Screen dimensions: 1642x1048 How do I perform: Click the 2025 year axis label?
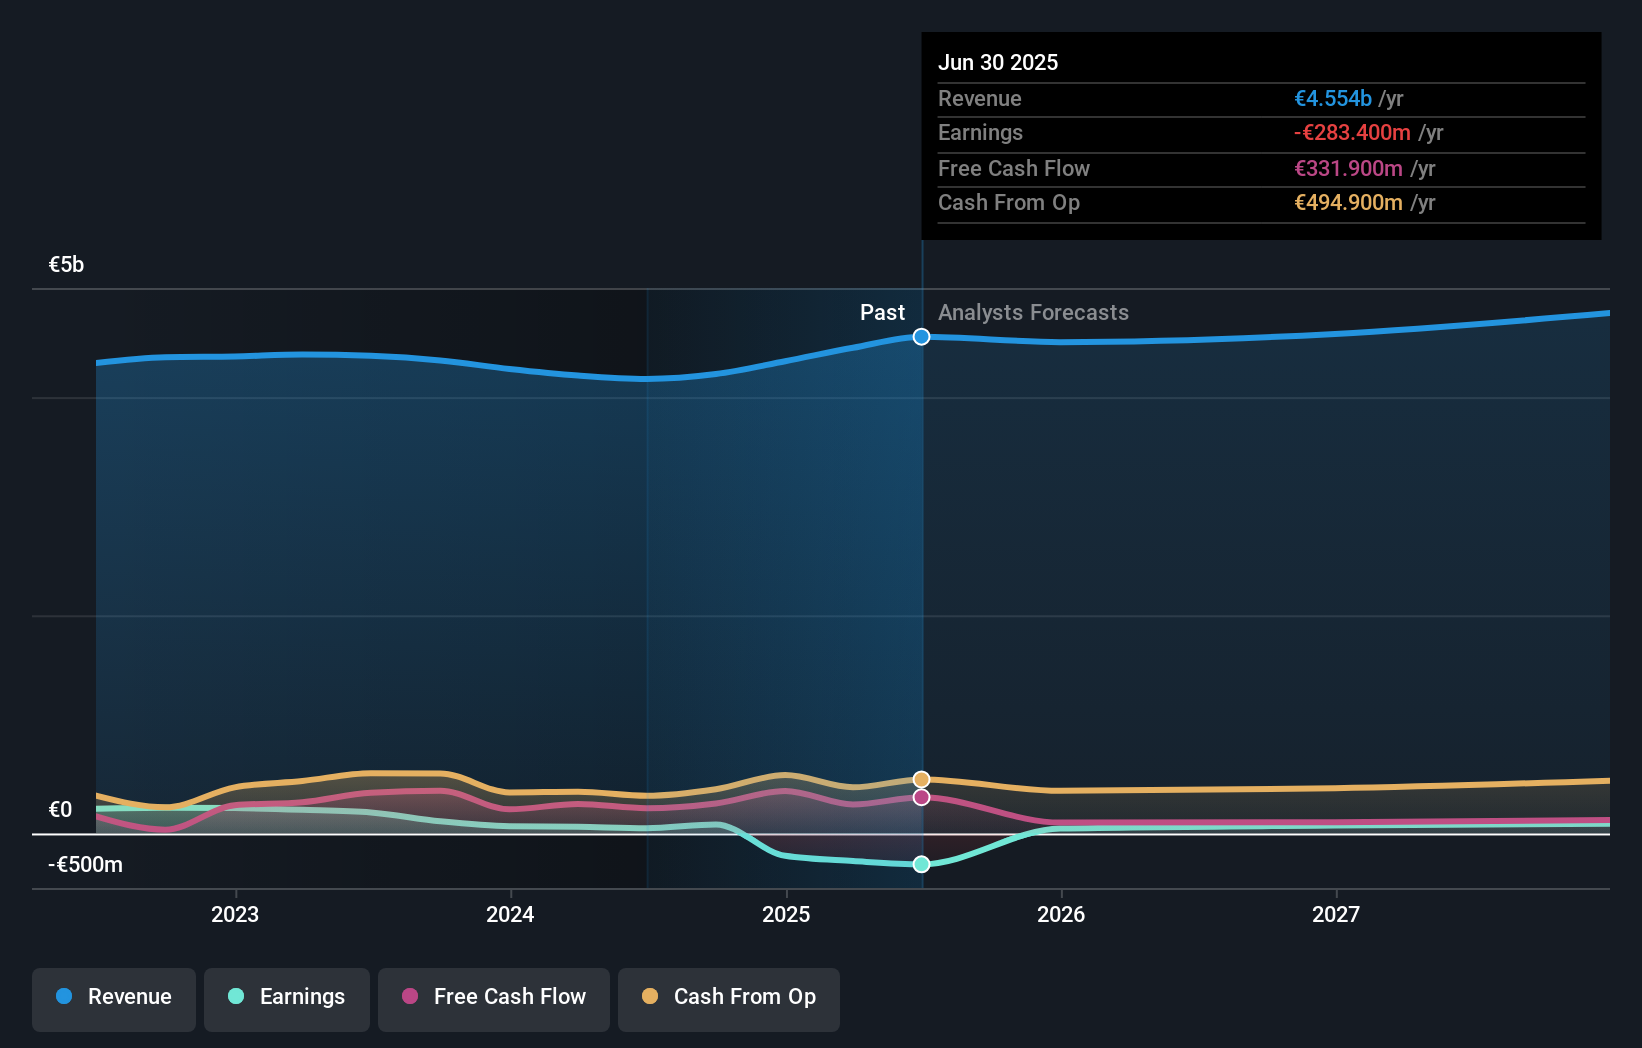[x=786, y=913]
